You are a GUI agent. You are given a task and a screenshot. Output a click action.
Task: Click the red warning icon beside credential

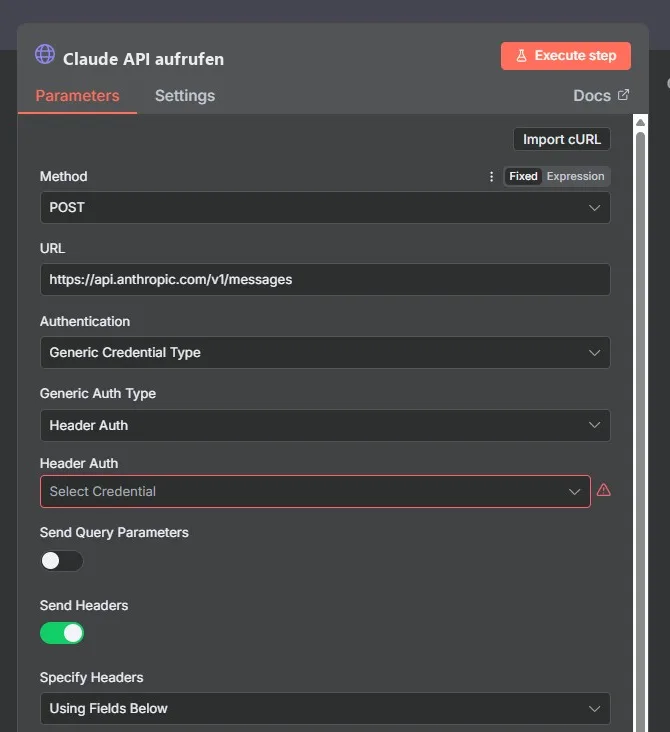click(x=604, y=490)
